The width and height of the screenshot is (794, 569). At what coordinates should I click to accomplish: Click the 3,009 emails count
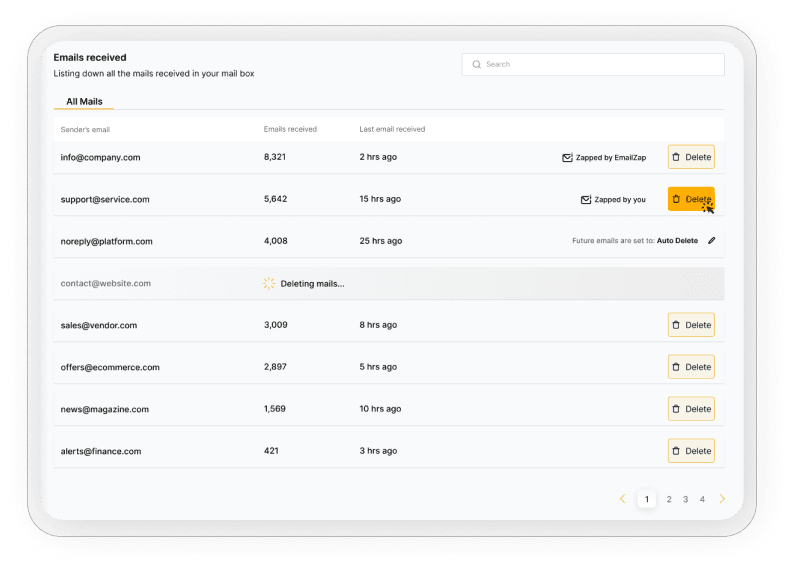[275, 325]
